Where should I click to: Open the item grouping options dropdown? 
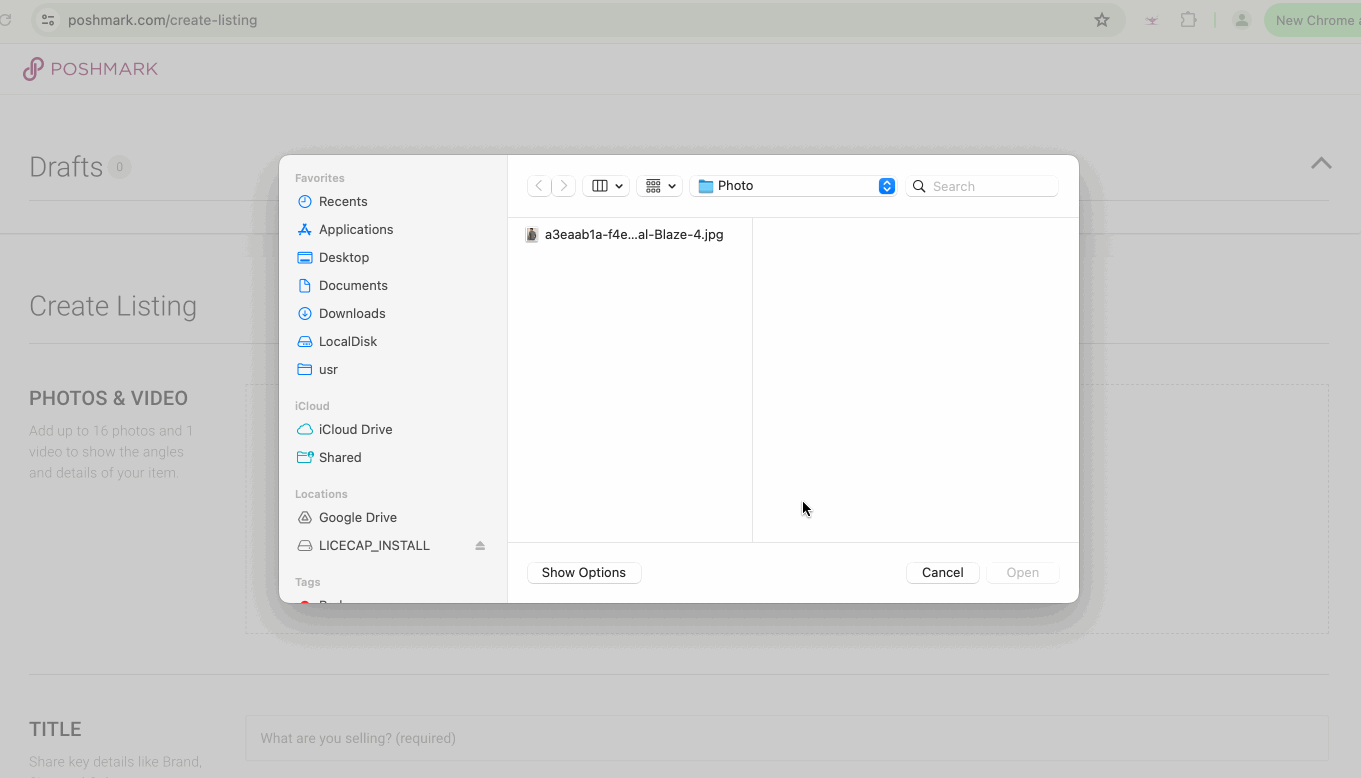click(x=660, y=186)
